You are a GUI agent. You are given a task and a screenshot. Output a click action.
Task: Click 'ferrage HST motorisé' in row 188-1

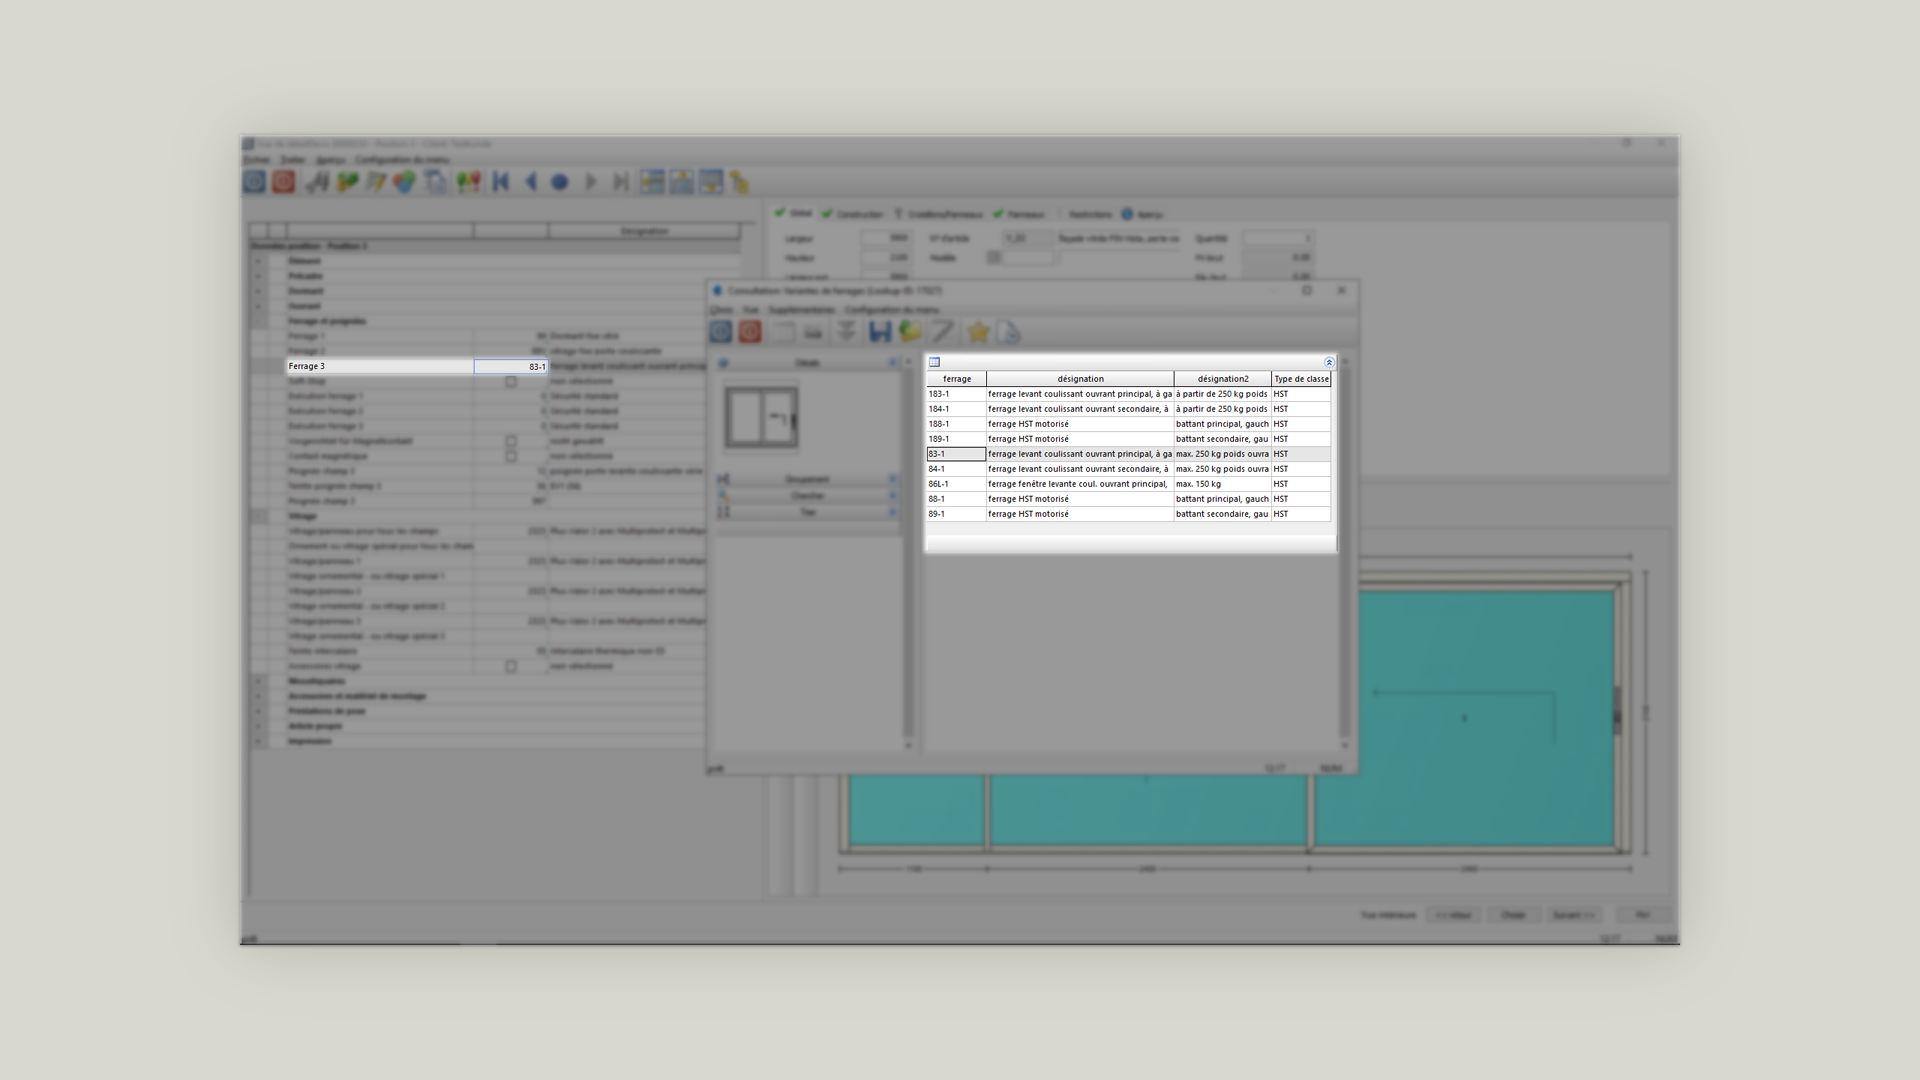[x=1080, y=424]
